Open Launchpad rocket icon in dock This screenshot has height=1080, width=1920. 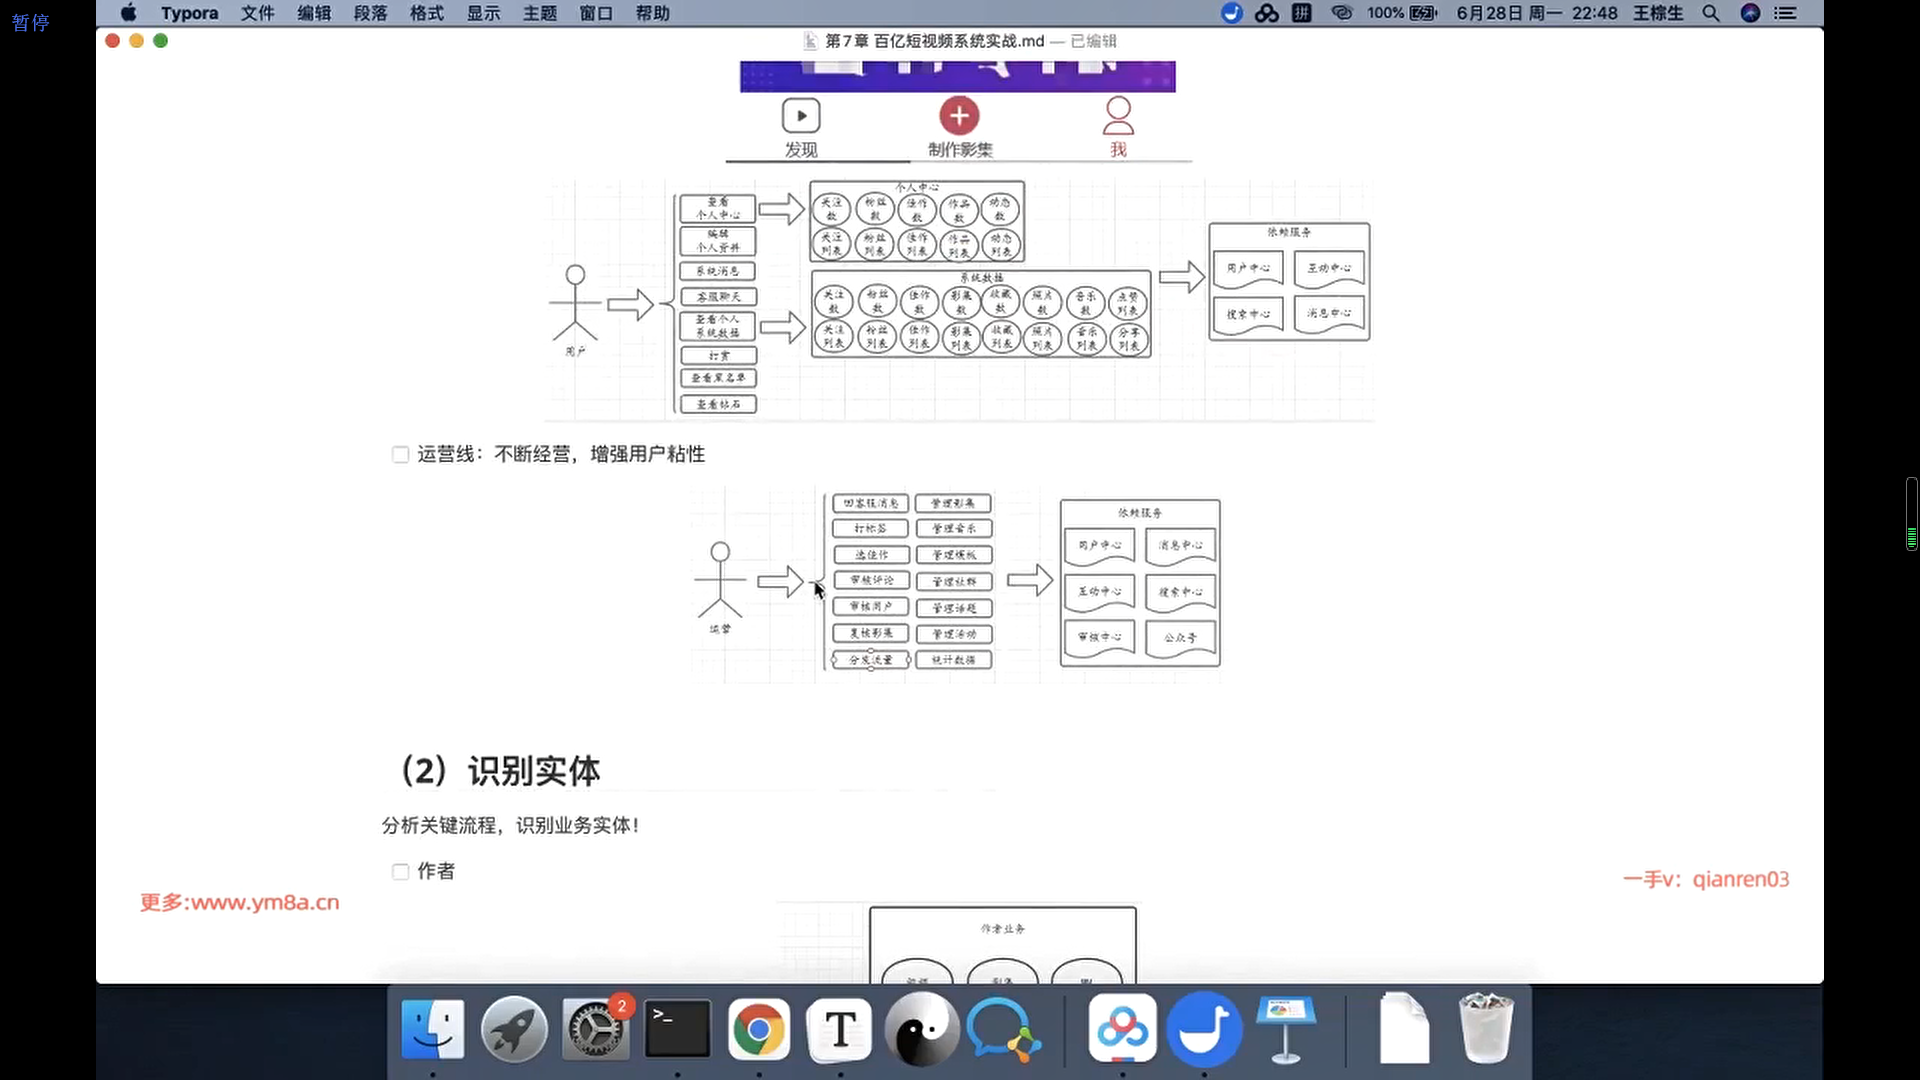coord(514,1029)
